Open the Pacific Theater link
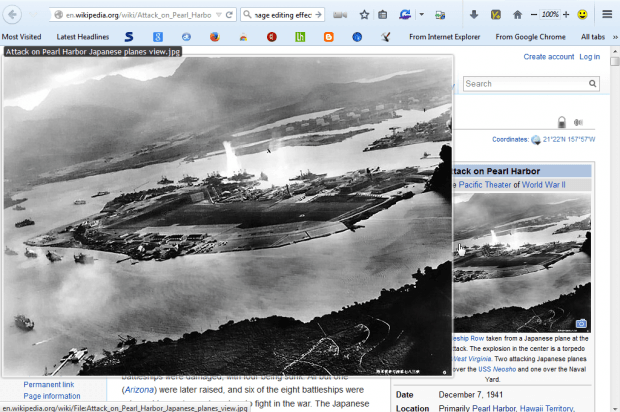The height and width of the screenshot is (412, 620). click(x=484, y=185)
